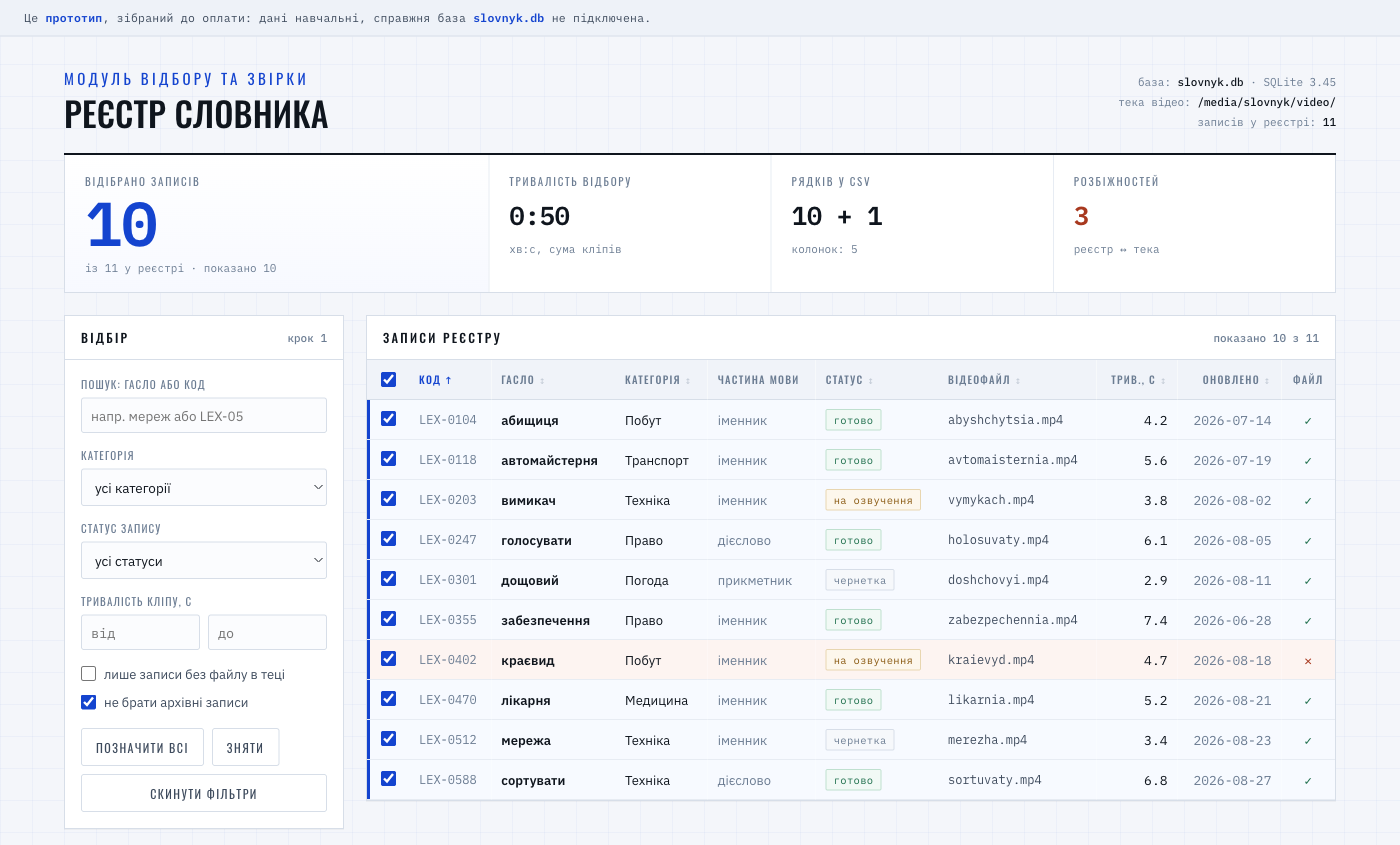The height and width of the screenshot is (845, 1400).
Task: Click the ПОЗНАЧИТИ ВСІ button
Action: [x=142, y=747]
